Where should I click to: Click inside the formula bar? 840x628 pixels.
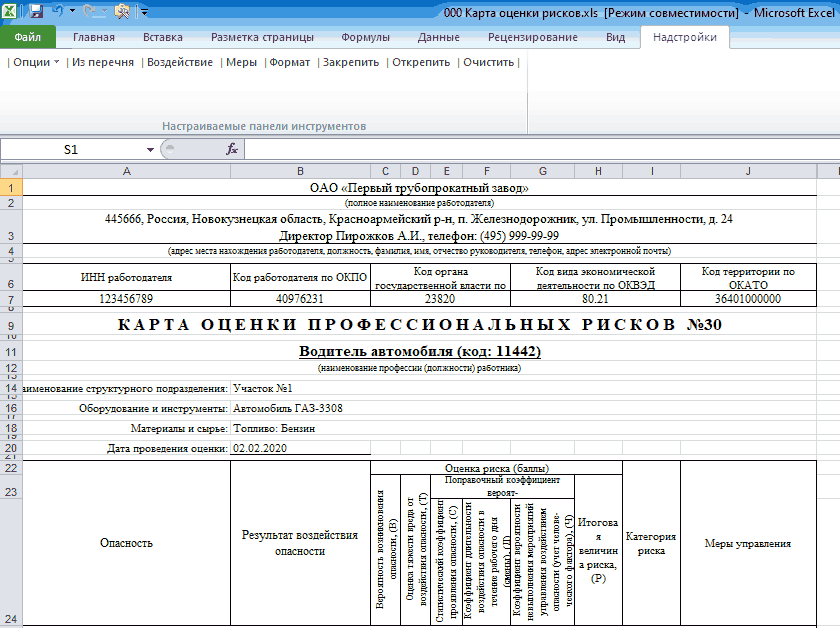pyautogui.click(x=541, y=149)
